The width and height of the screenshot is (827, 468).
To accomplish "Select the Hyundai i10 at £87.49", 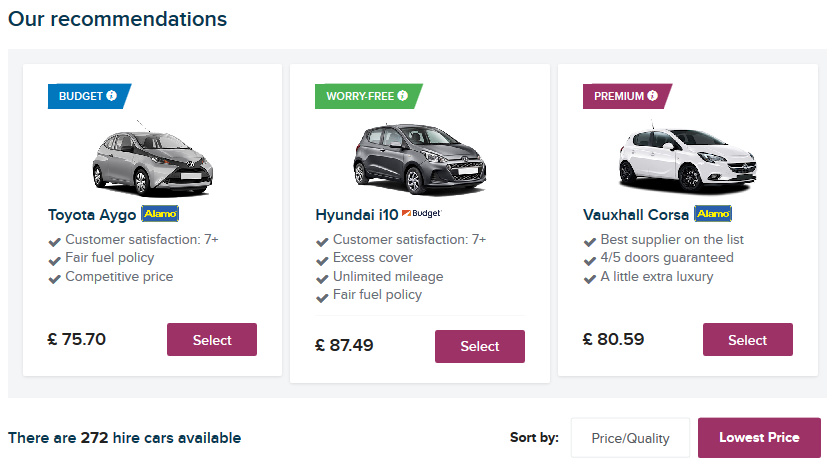I will (x=480, y=346).
